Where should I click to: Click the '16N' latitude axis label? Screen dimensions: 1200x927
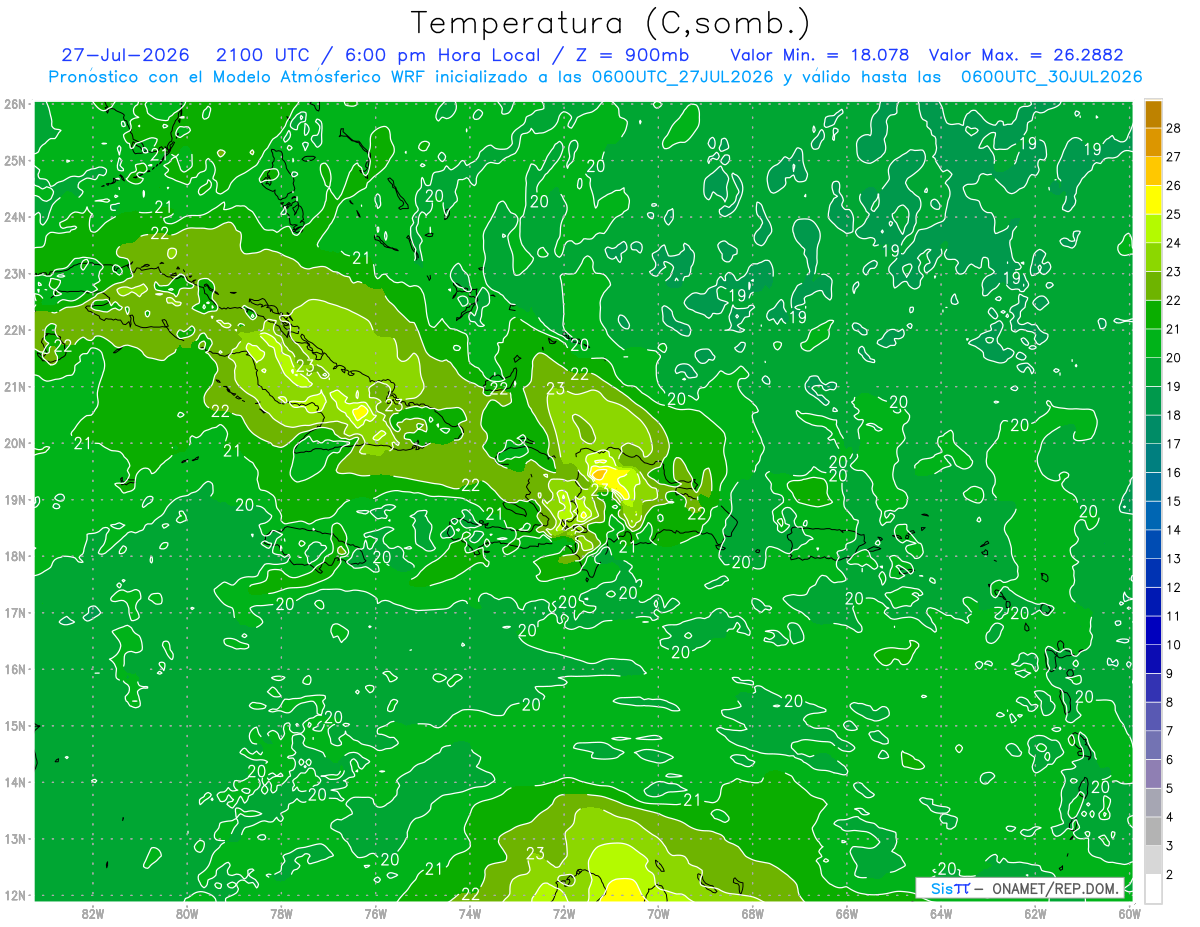14,669
